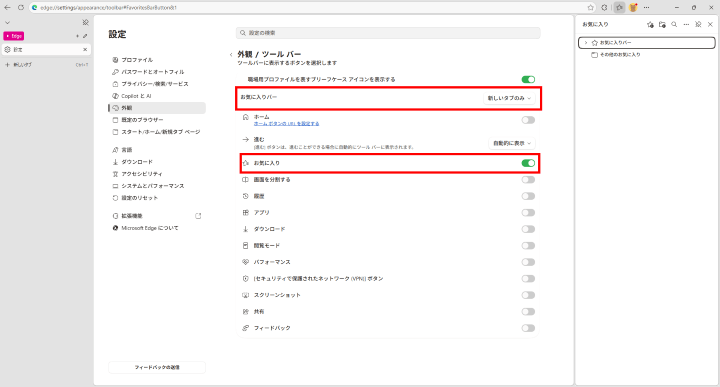Open Copilot と AI settings
This screenshot has height=387, width=720.
157,96
